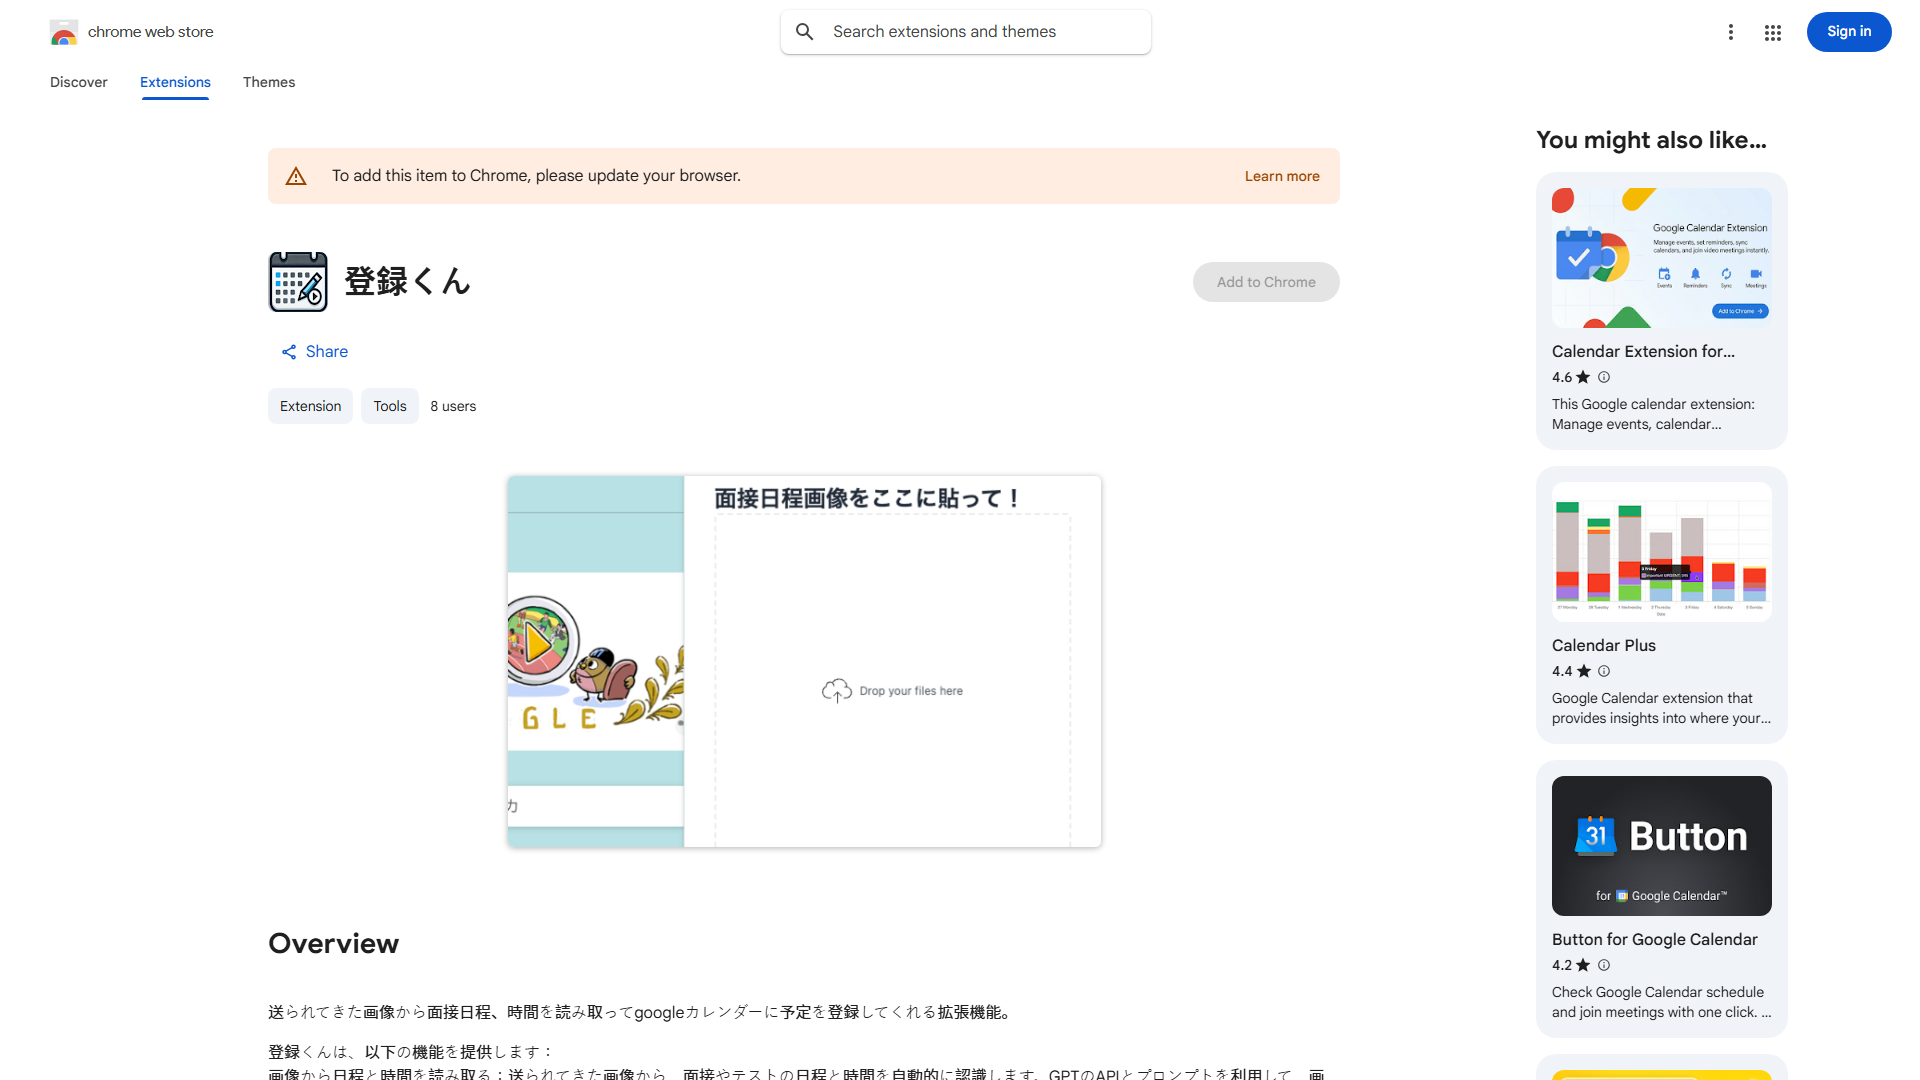1920x1080 pixels.
Task: Click the warning triangle in the update banner
Action: [x=296, y=175]
